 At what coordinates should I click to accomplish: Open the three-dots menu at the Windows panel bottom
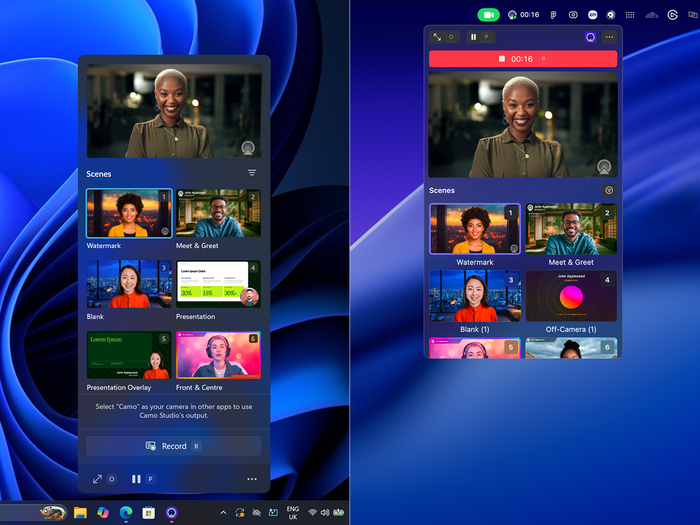(x=252, y=479)
